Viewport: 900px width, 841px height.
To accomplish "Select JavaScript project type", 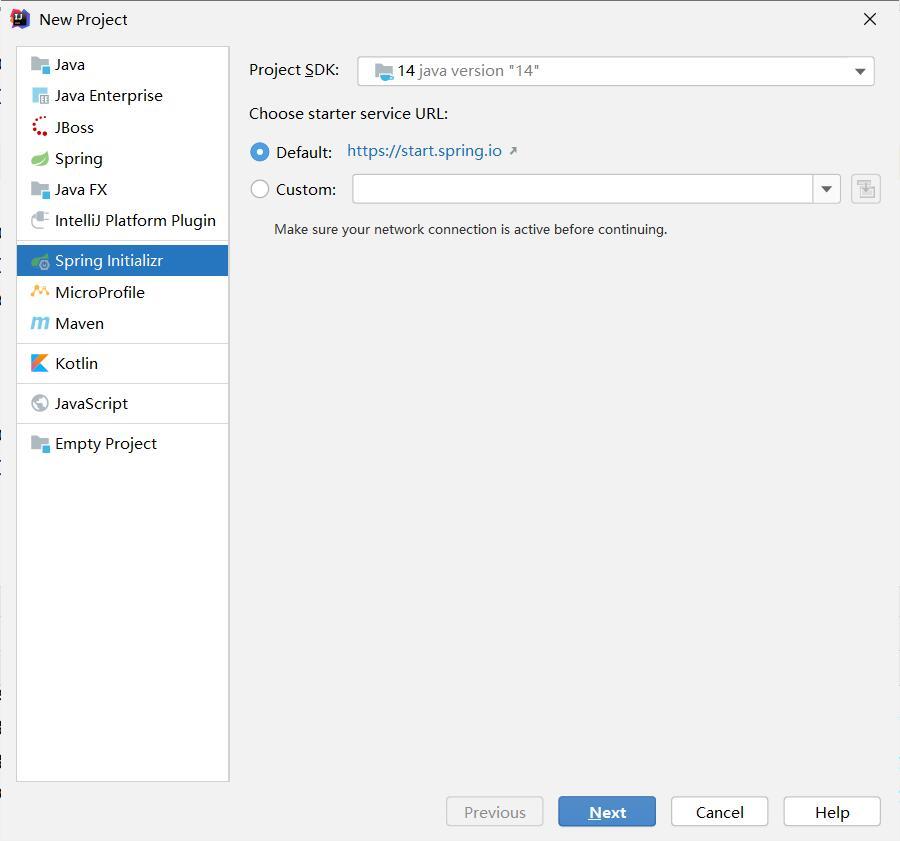I will click(x=122, y=404).
